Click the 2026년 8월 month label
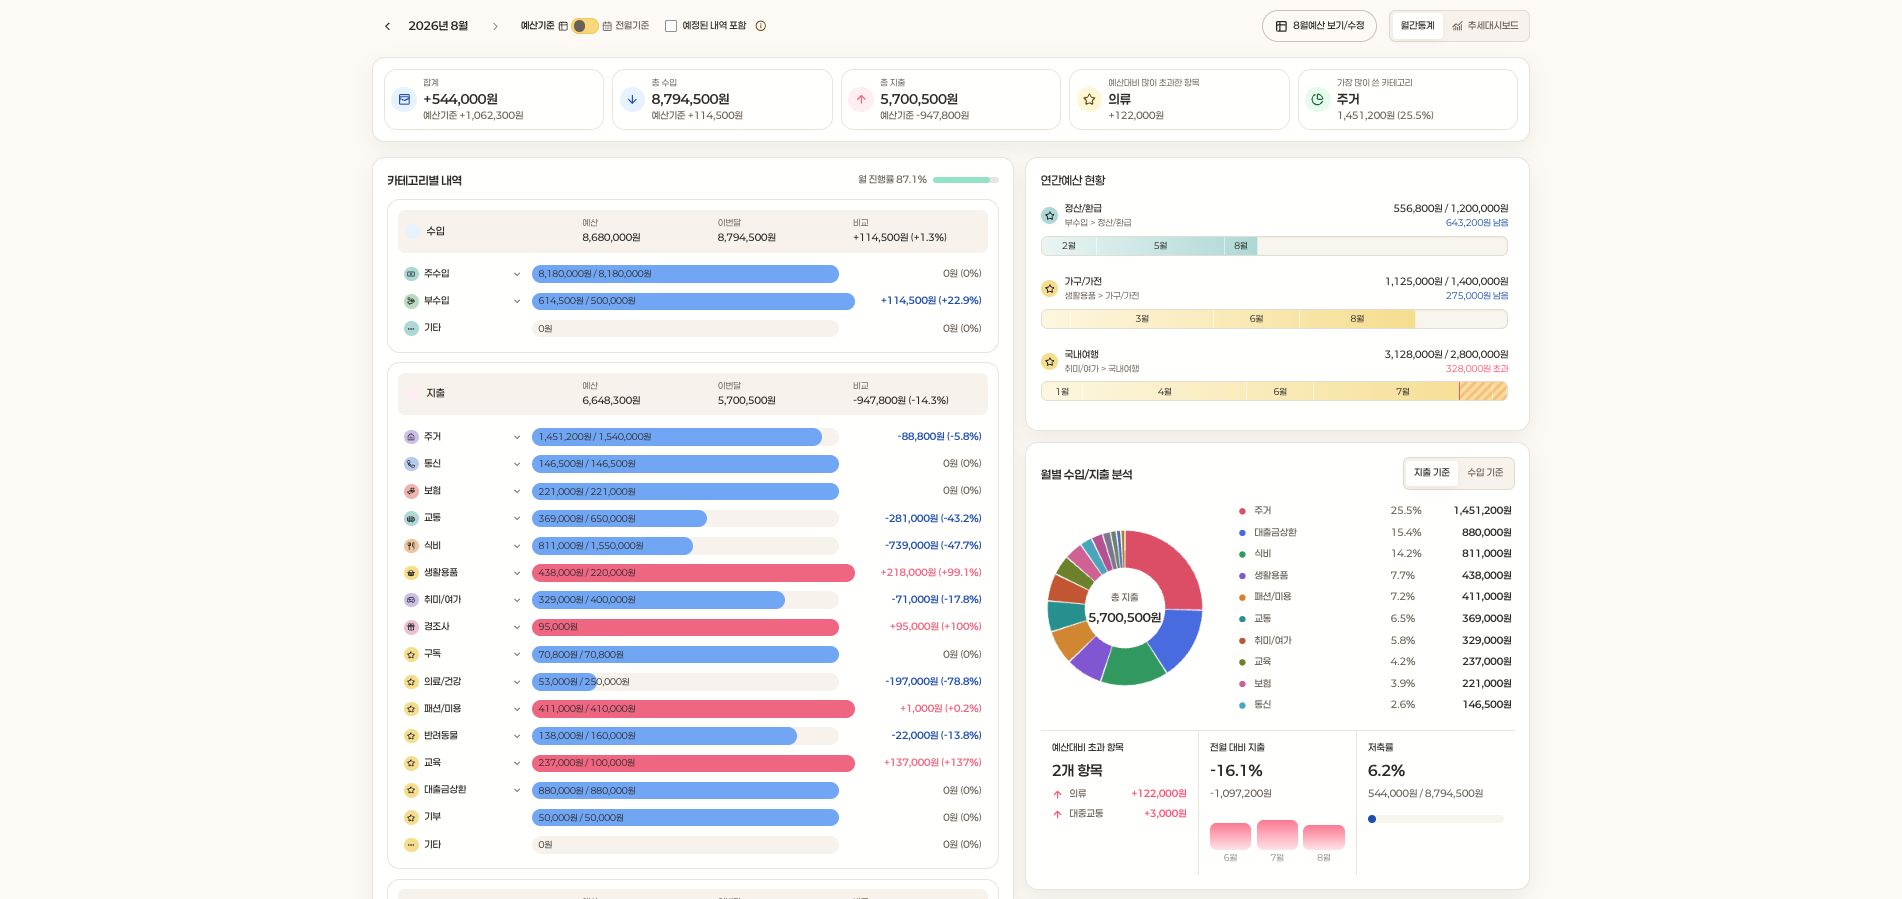 (x=438, y=26)
